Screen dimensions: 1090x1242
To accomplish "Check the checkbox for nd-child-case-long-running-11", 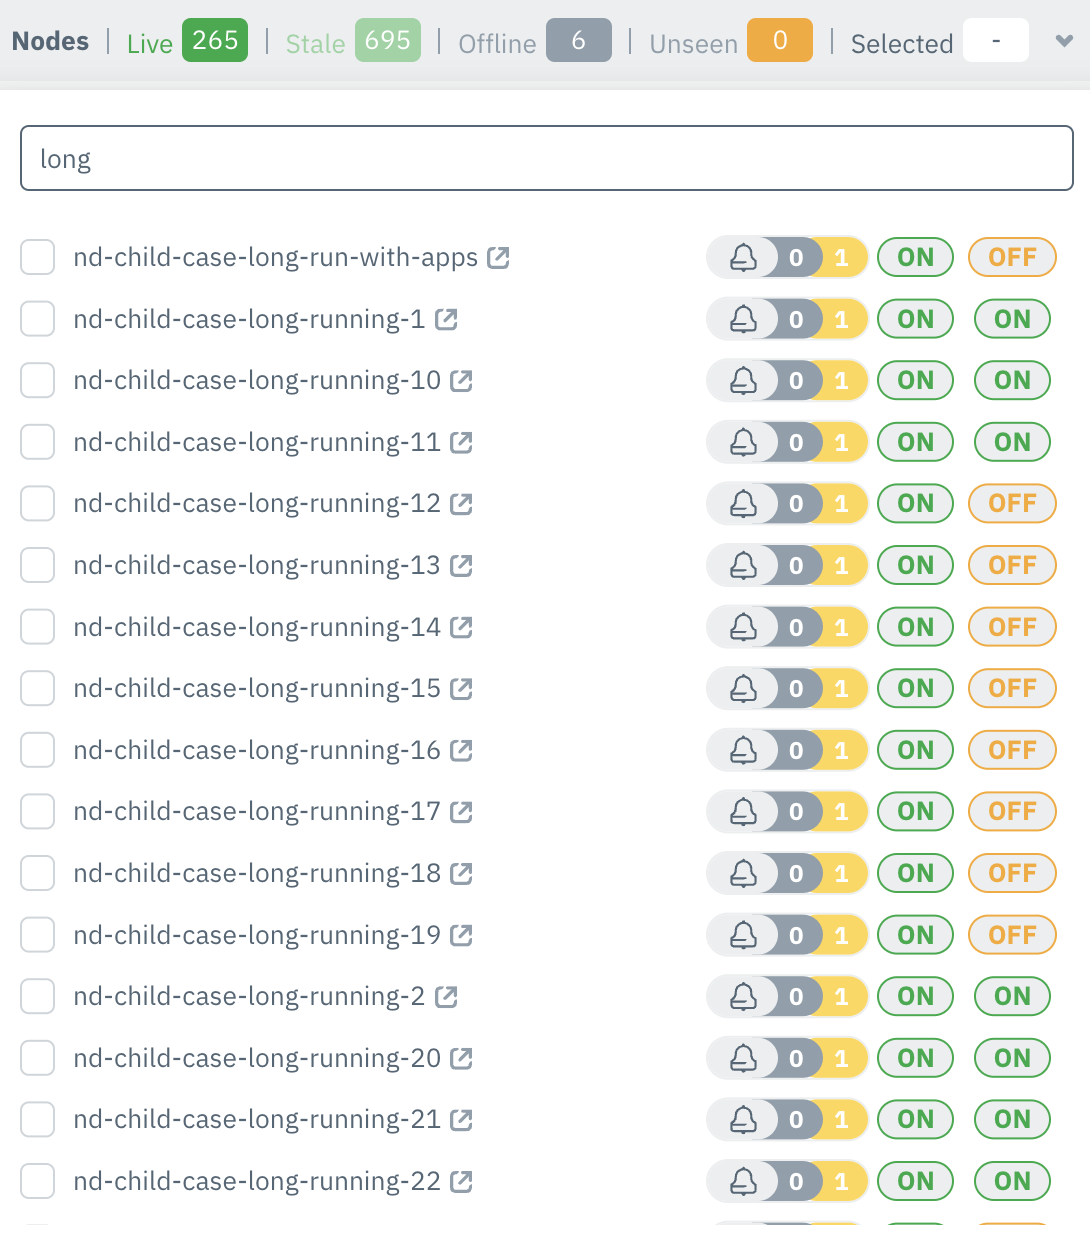I will [x=37, y=442].
